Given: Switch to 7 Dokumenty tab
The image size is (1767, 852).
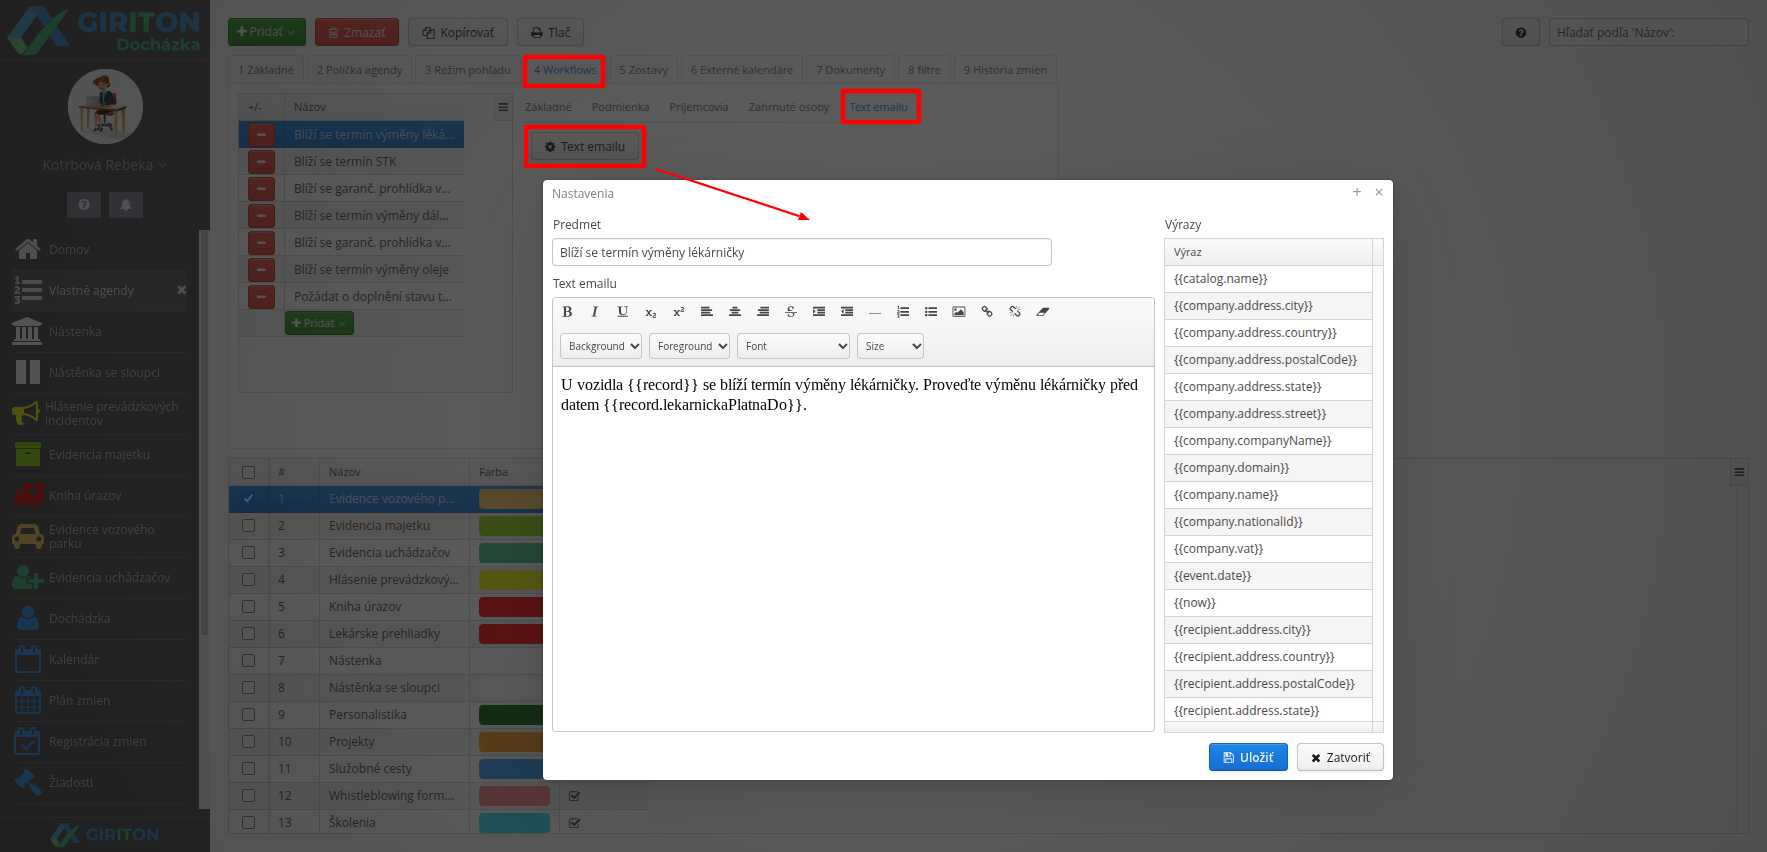Looking at the screenshot, I should [x=851, y=70].
